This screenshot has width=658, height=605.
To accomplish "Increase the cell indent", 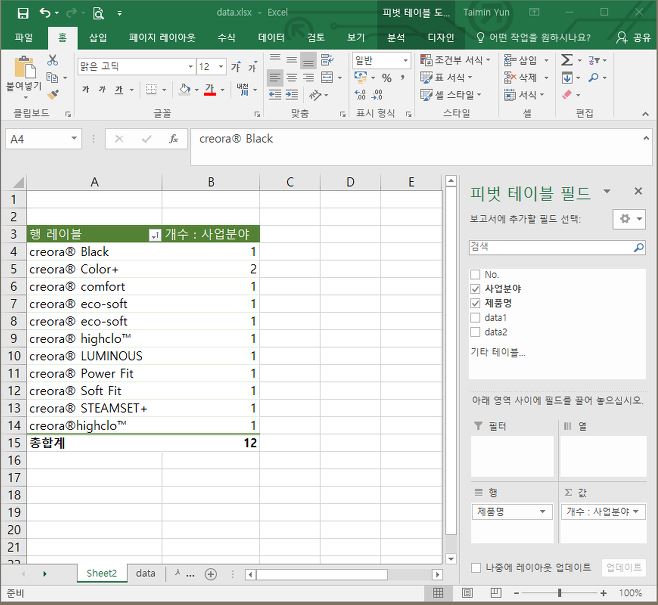I will pyautogui.click(x=292, y=95).
